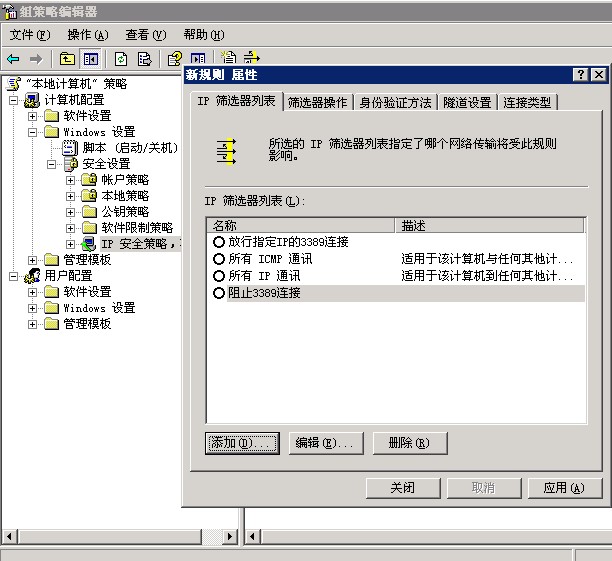Click the 描述 column header

click(490, 226)
